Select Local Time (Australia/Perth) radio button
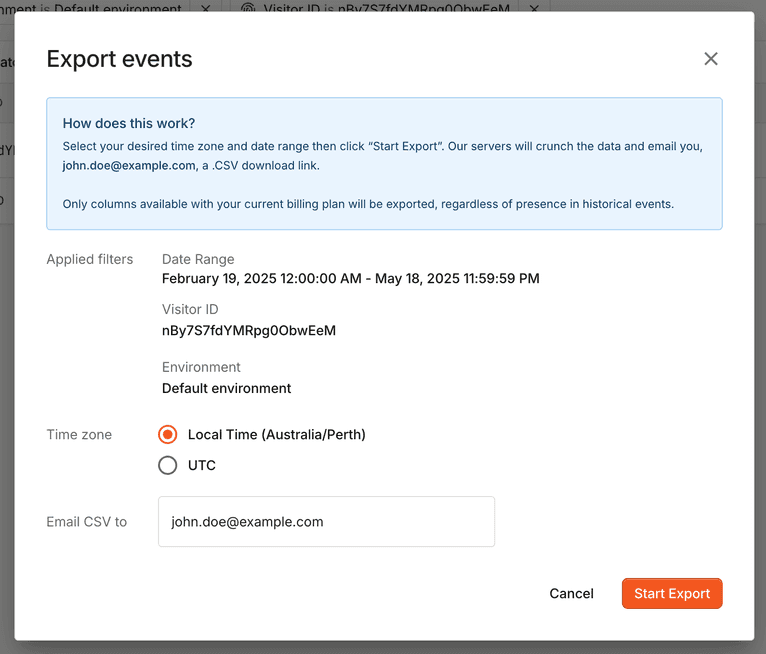 point(168,435)
